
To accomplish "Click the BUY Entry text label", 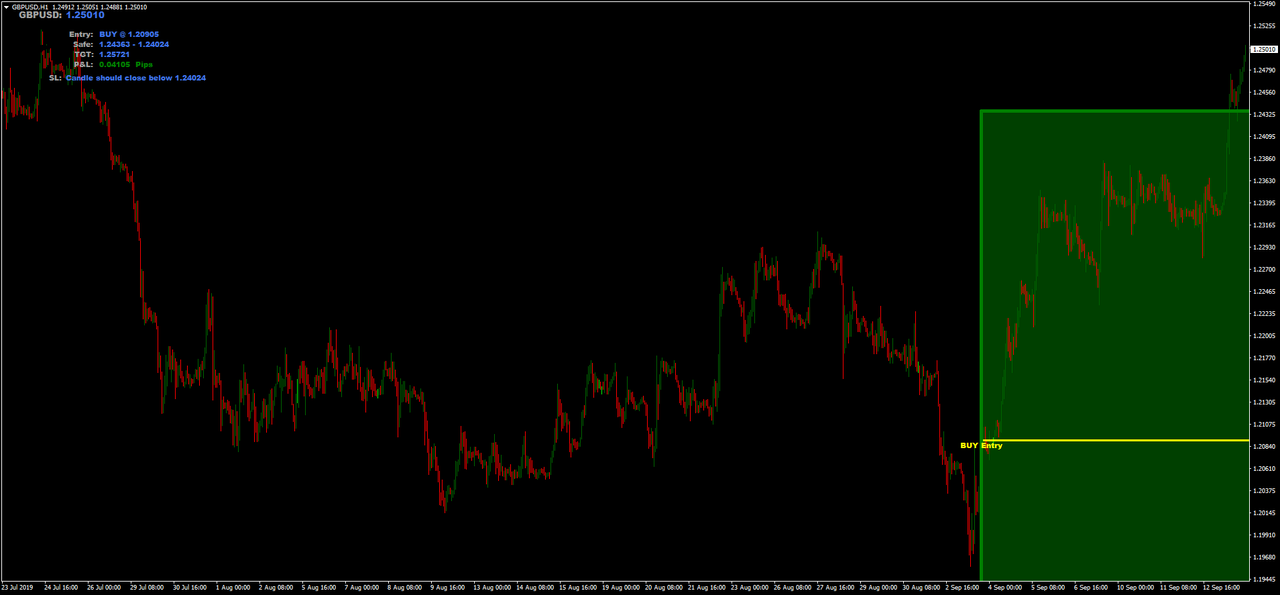I will 981,445.
